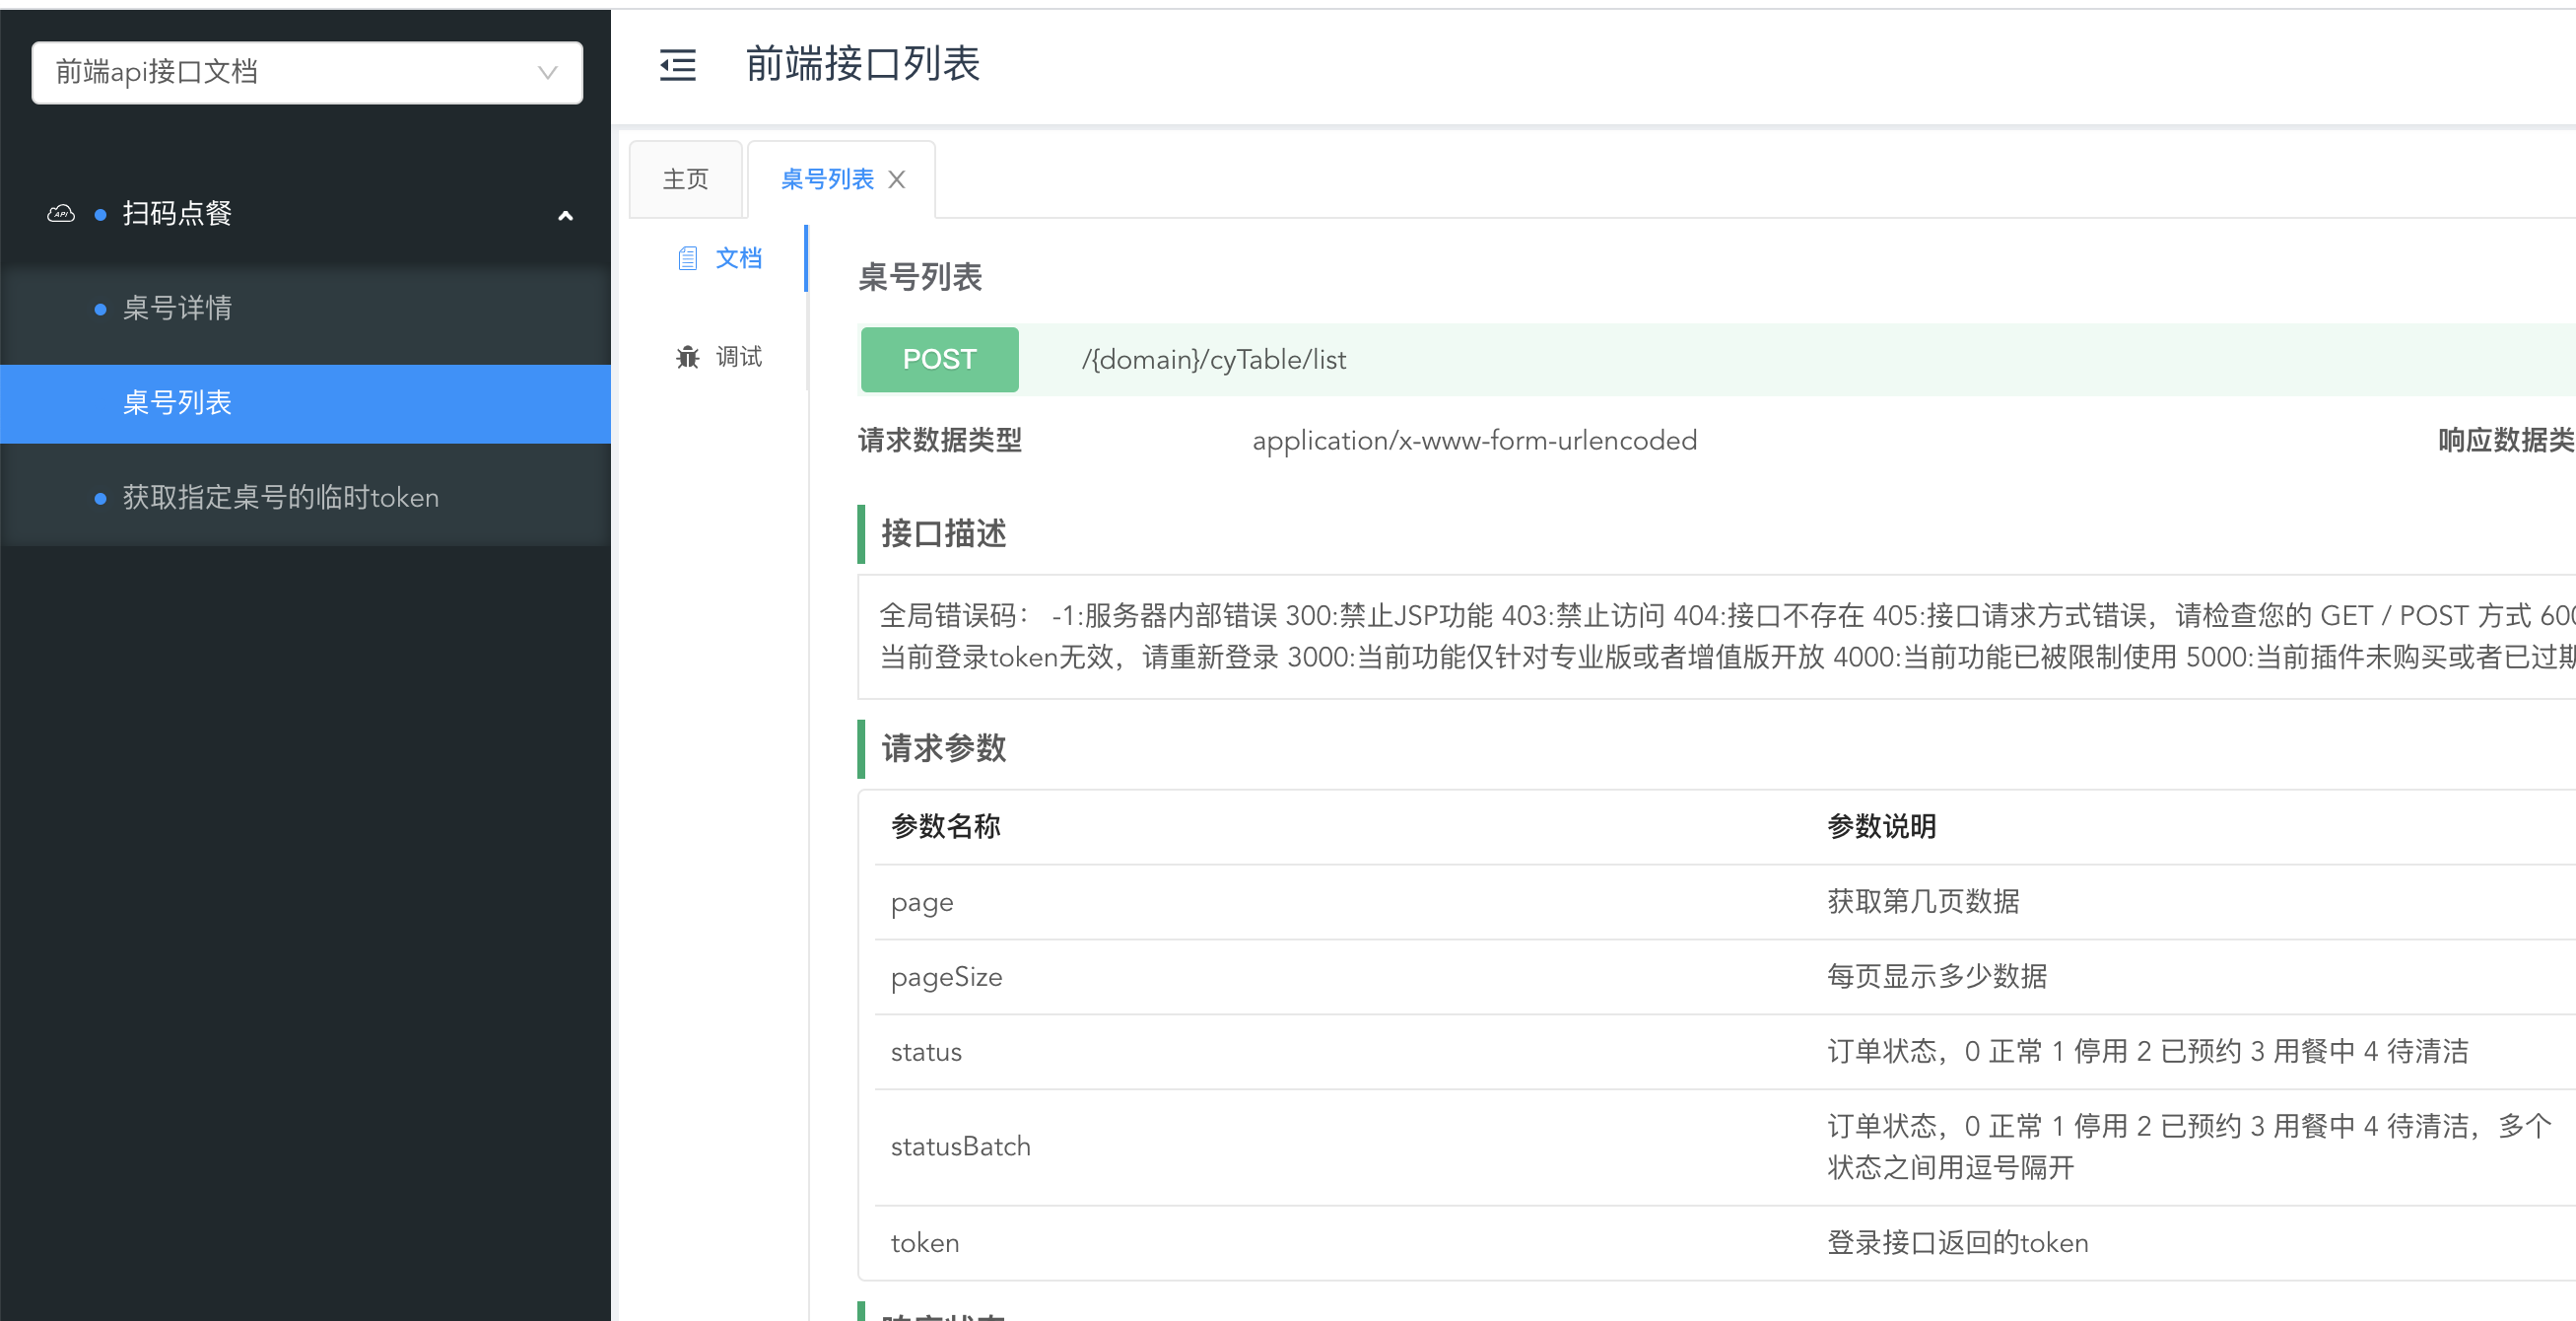The width and height of the screenshot is (2576, 1321).
Task: Click the cloud API icon beside 扫码点餐
Action: point(61,213)
